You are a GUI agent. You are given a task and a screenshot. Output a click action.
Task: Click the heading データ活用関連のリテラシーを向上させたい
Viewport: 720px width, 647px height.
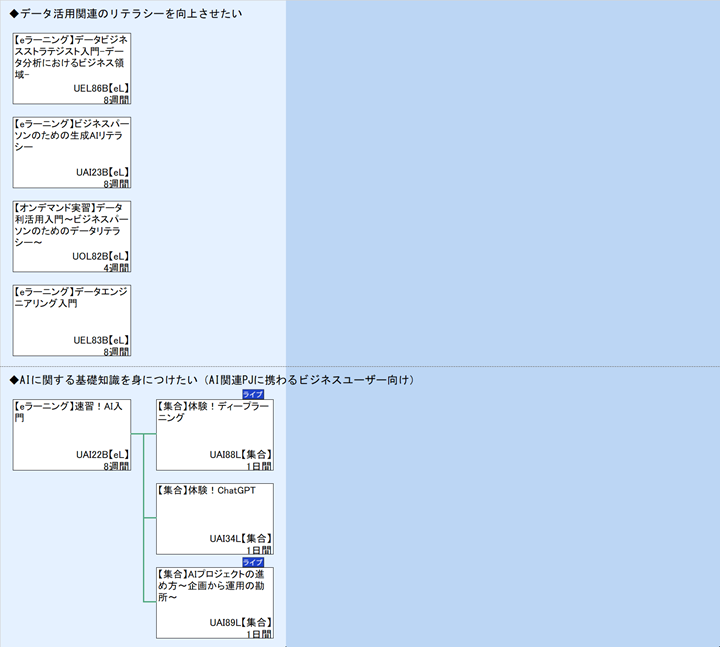coord(126,14)
